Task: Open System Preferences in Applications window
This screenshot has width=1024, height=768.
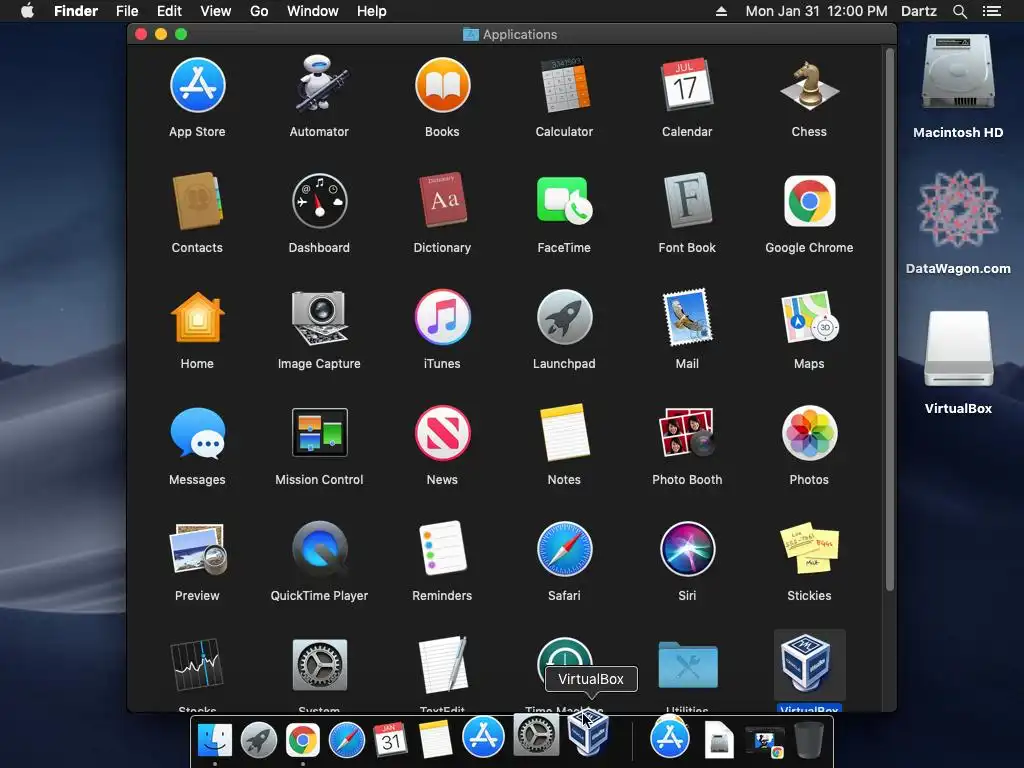Action: (x=319, y=665)
